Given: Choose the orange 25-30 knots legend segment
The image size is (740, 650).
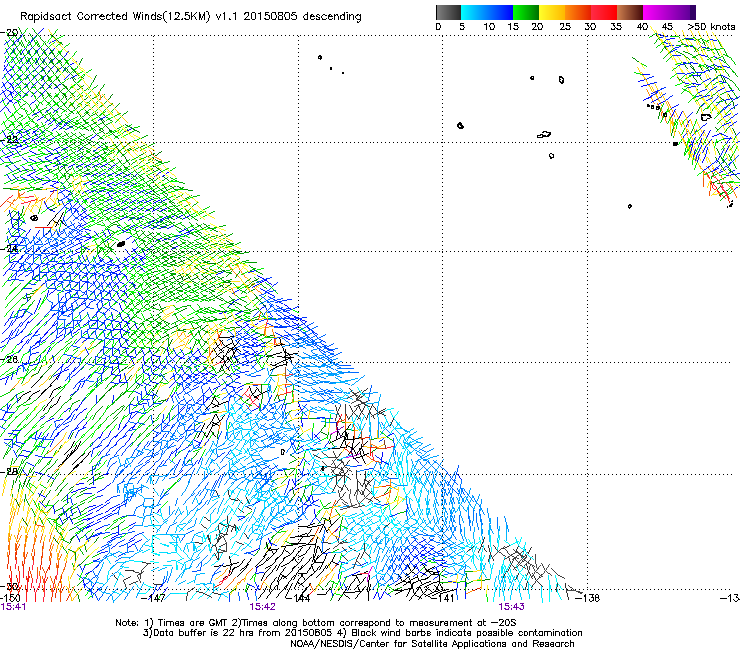Looking at the screenshot, I should [578, 12].
